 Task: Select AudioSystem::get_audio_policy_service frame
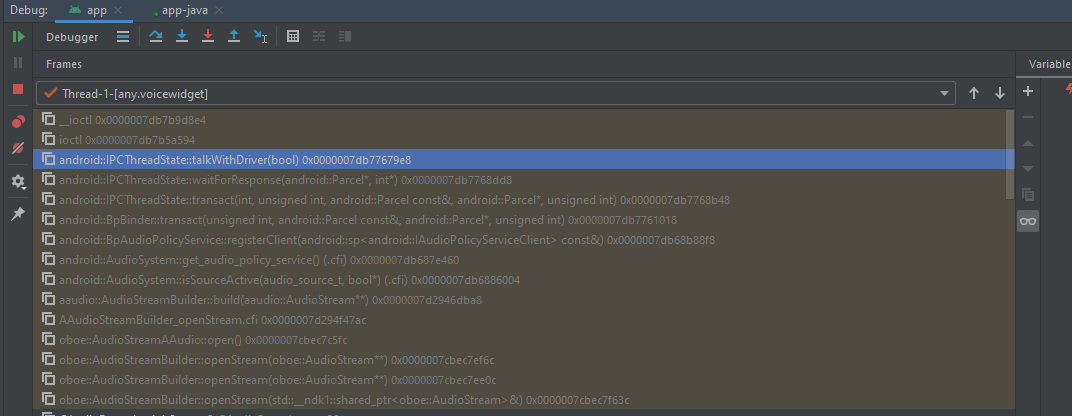click(x=520, y=260)
